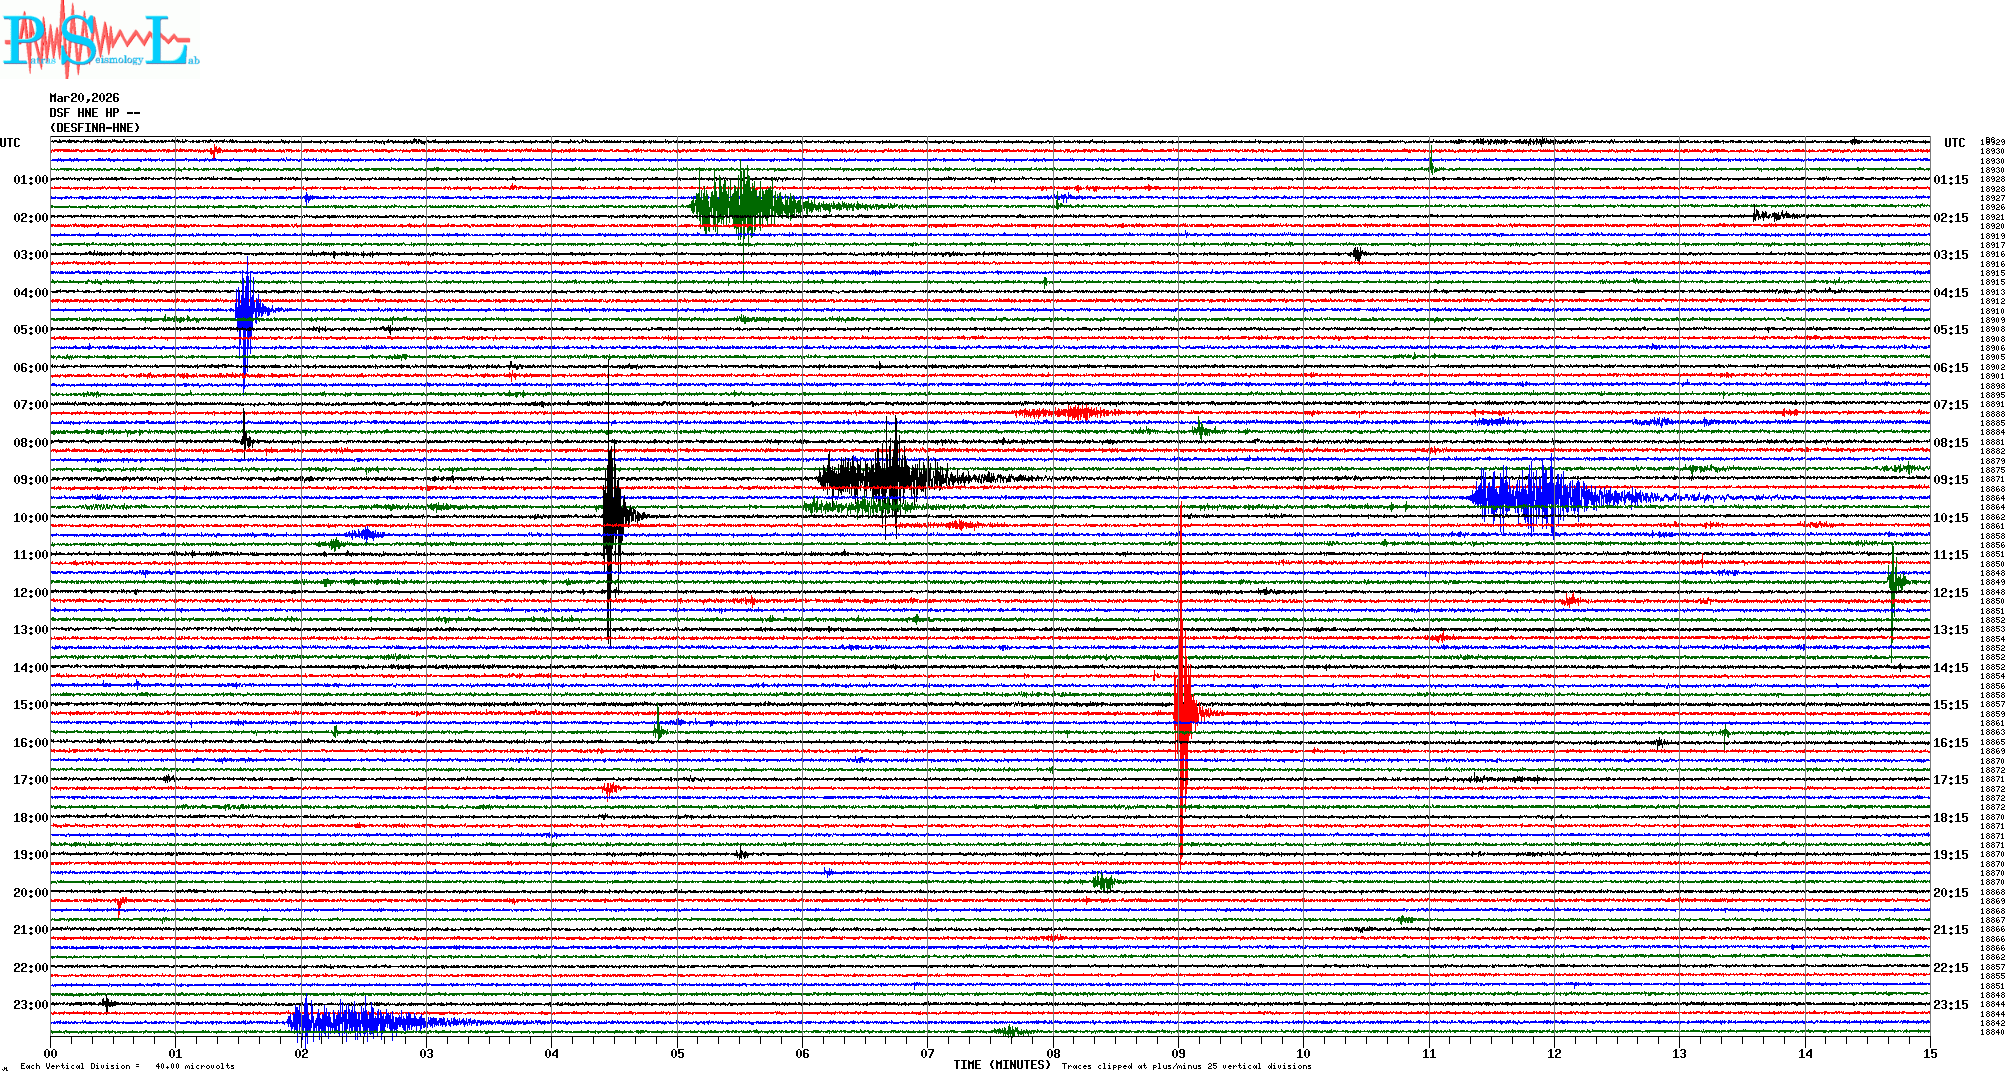
Task: Click the Mar20,2026 date label
Action: tap(84, 98)
